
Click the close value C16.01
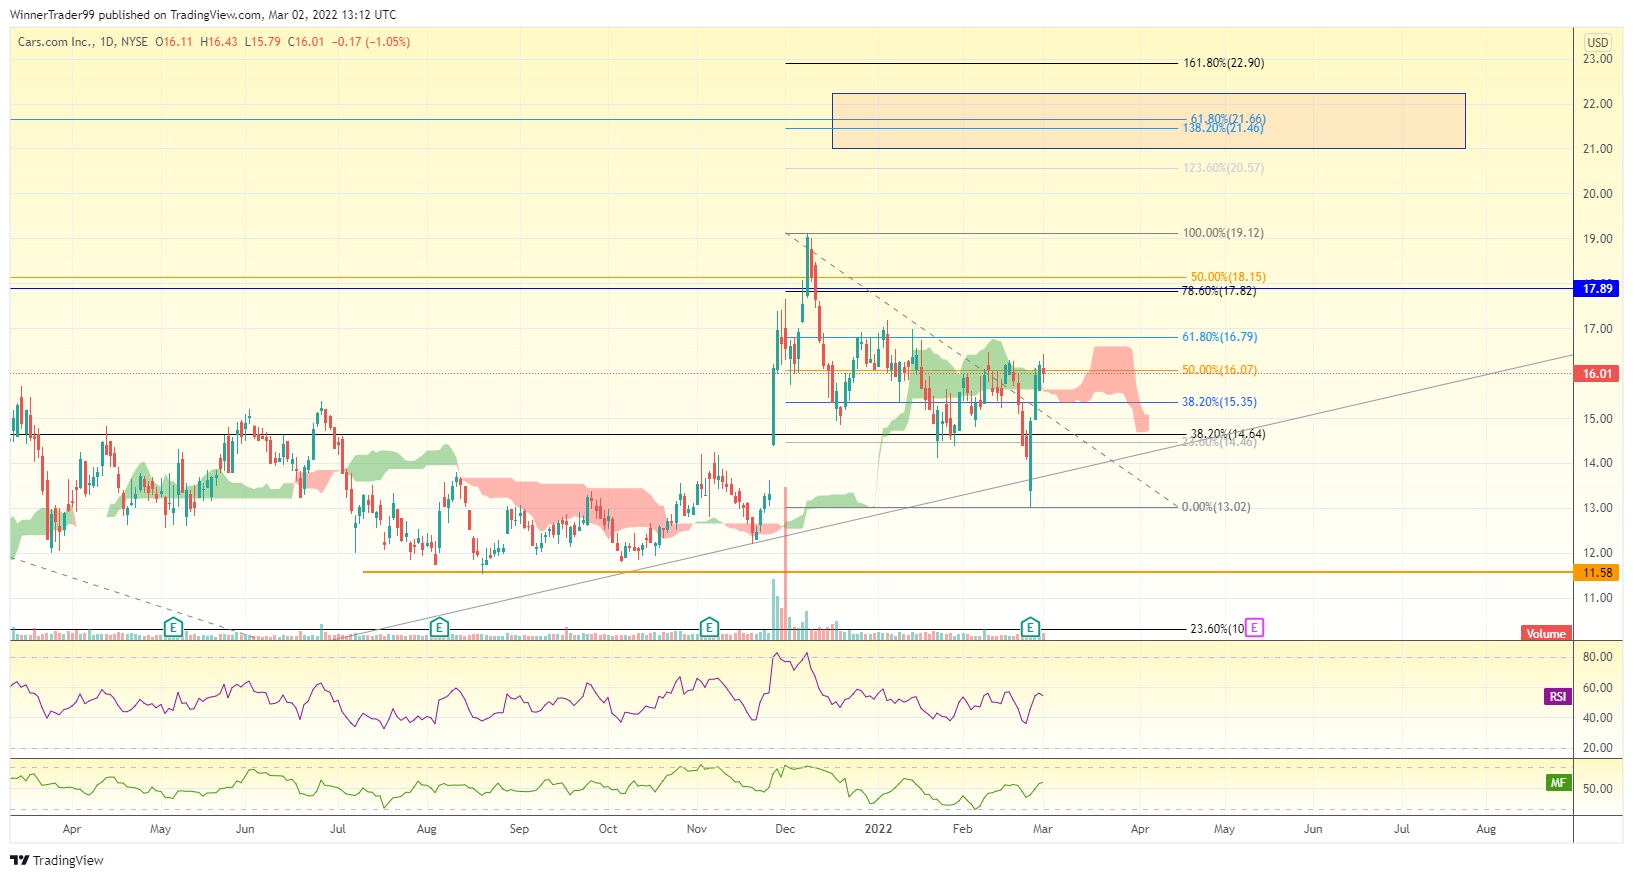click(x=306, y=42)
